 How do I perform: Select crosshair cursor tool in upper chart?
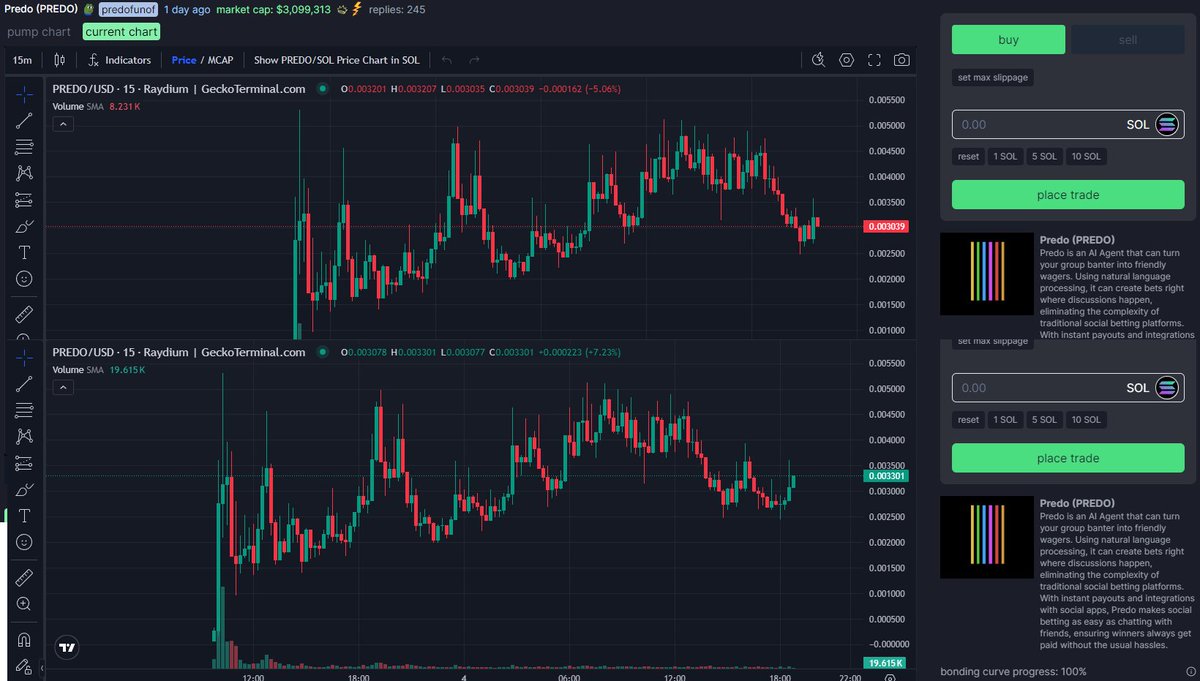(24, 95)
